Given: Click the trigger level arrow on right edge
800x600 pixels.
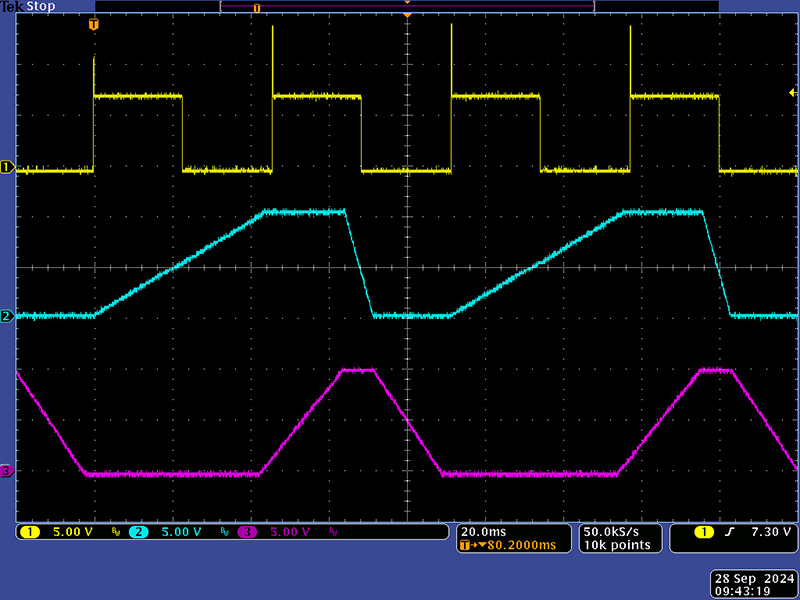Looking at the screenshot, I should (793, 92).
